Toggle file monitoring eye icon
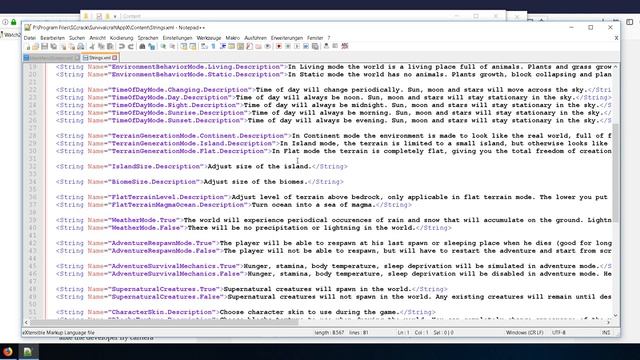The height and width of the screenshot is (360, 640). tap(268, 46)
